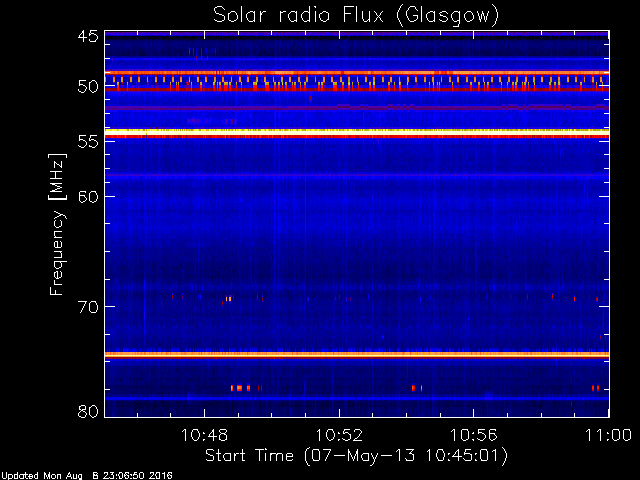The image size is (640, 480).
Task: Click the 'Start Time (07-May-13 10:45:01)' label
Action: [356, 456]
